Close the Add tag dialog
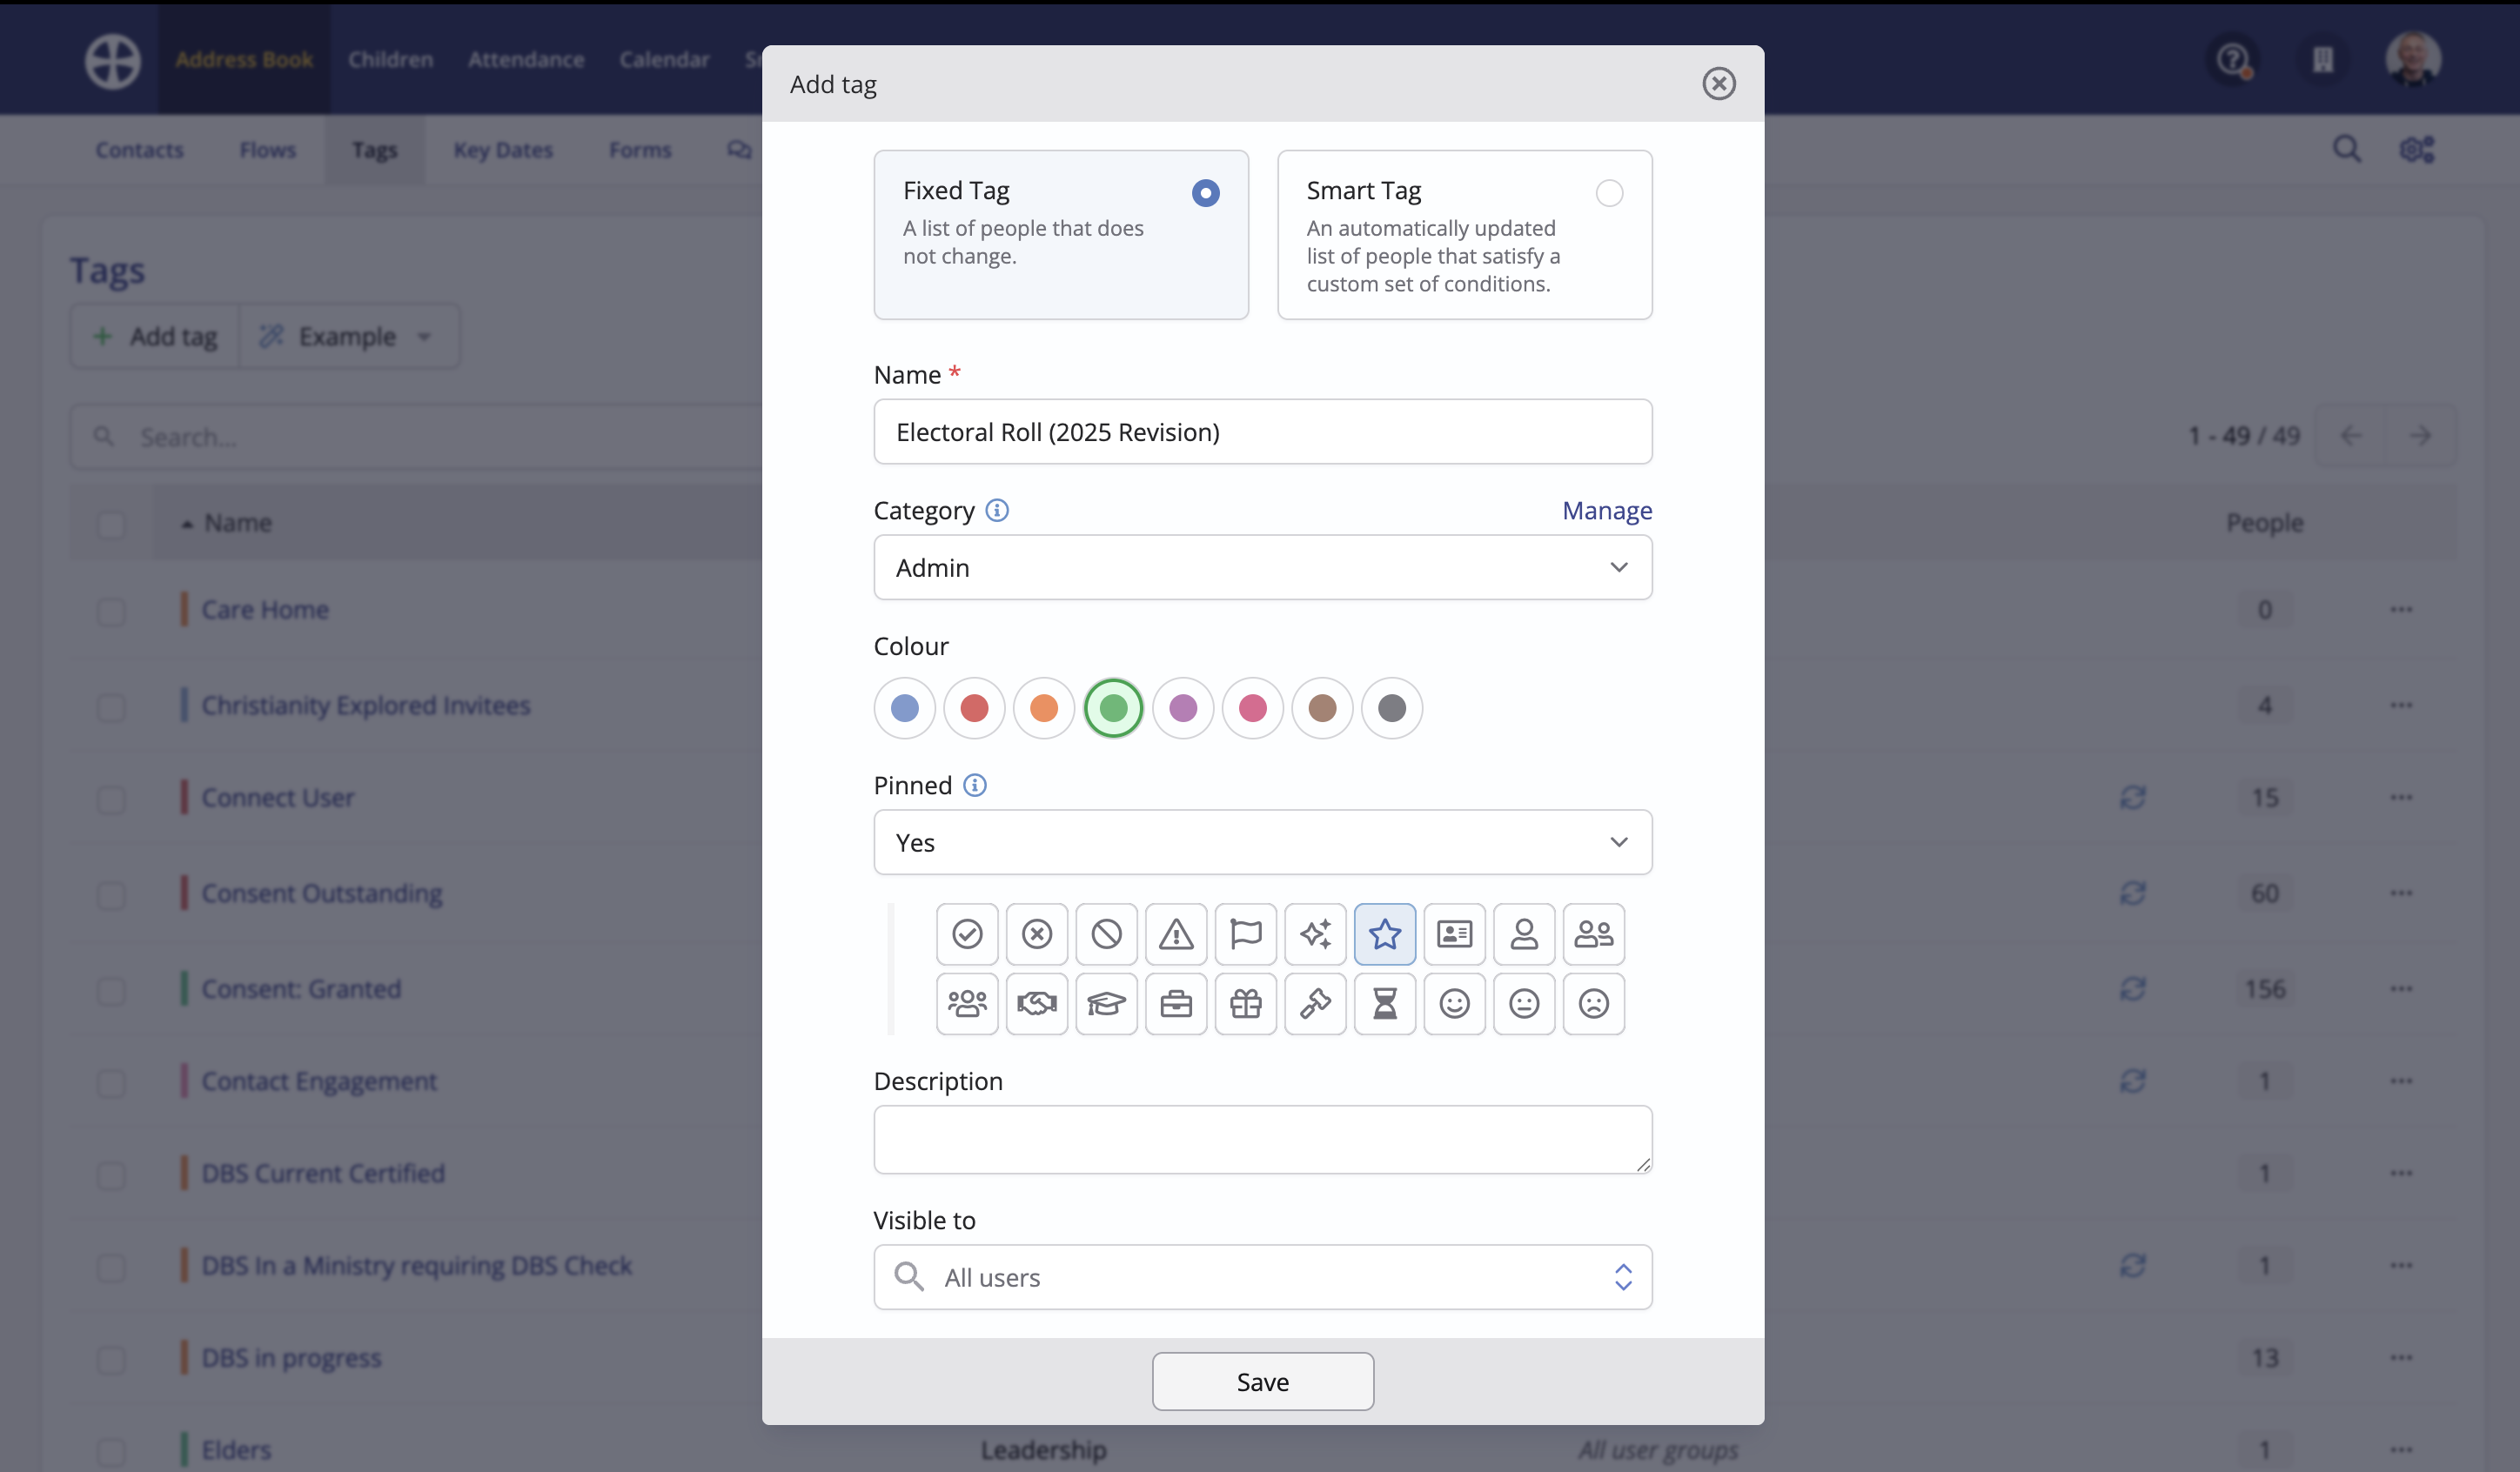Screen dimensions: 2520x1472 1719,84
